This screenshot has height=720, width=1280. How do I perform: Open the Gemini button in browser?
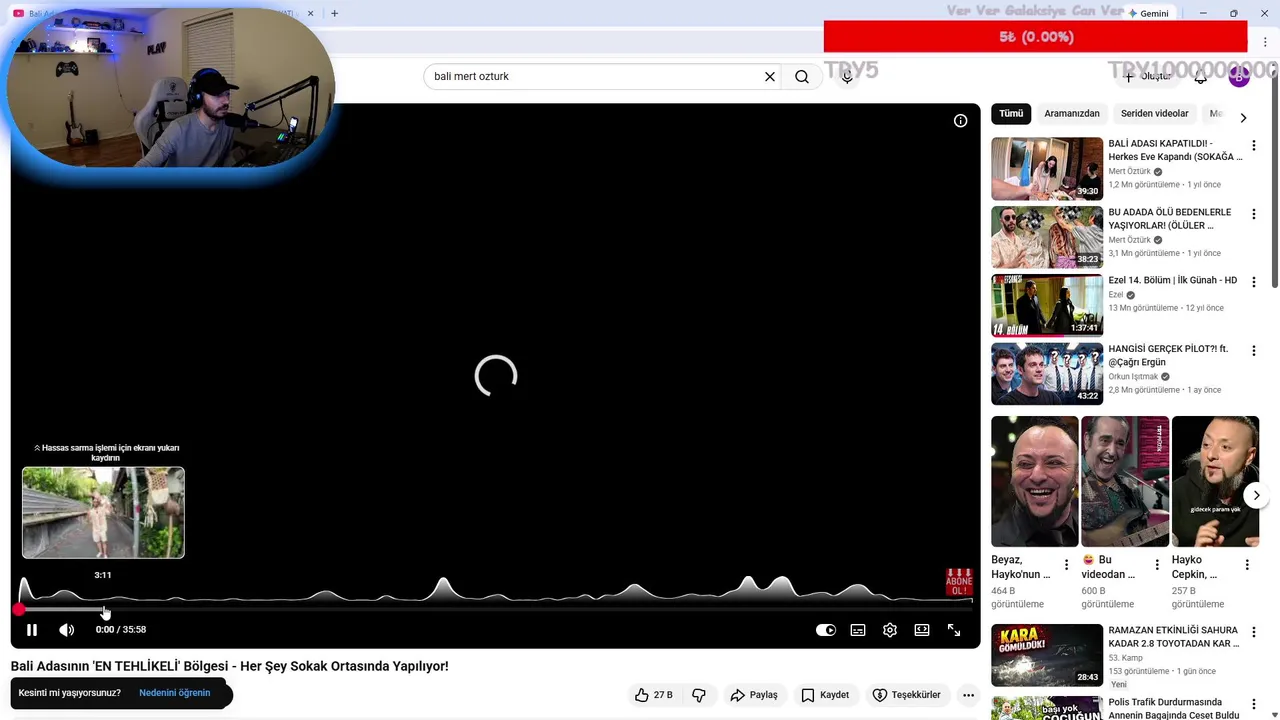tap(1148, 13)
